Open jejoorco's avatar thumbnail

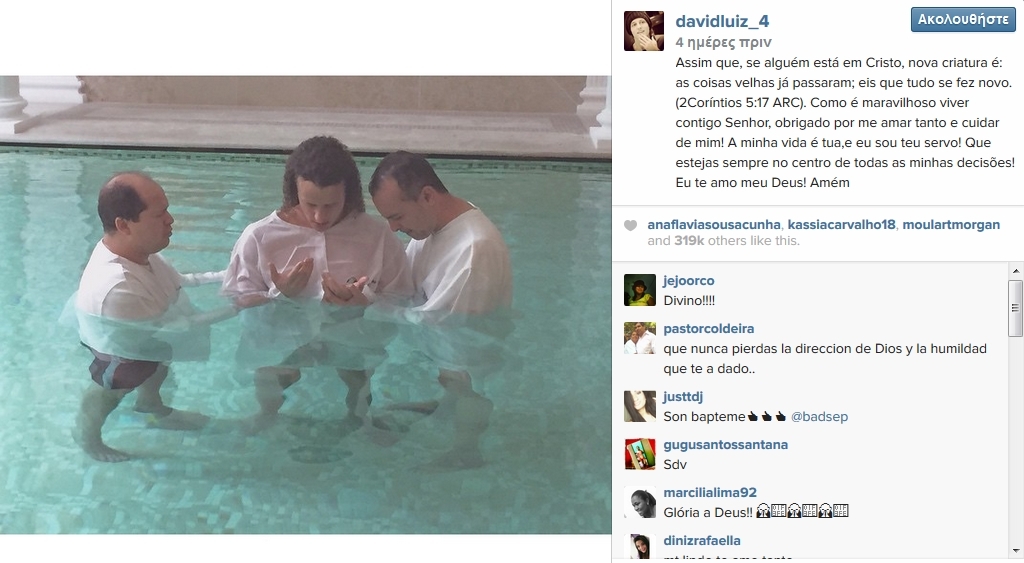pyautogui.click(x=640, y=290)
